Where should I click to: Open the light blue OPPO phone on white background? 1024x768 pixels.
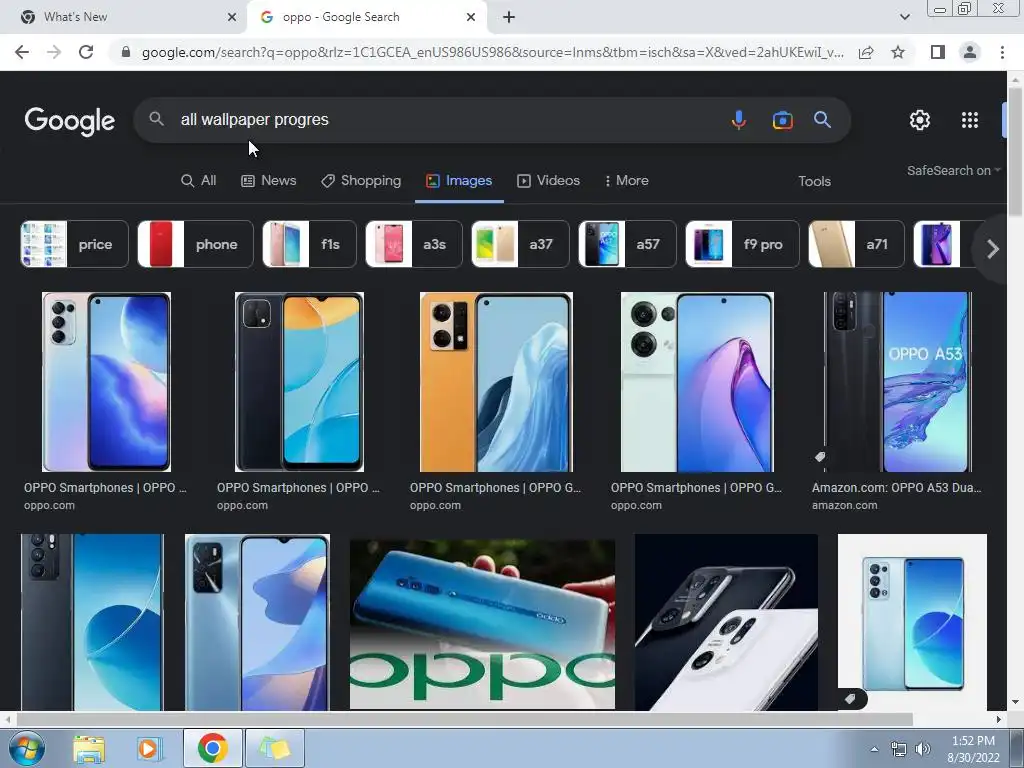pos(912,622)
